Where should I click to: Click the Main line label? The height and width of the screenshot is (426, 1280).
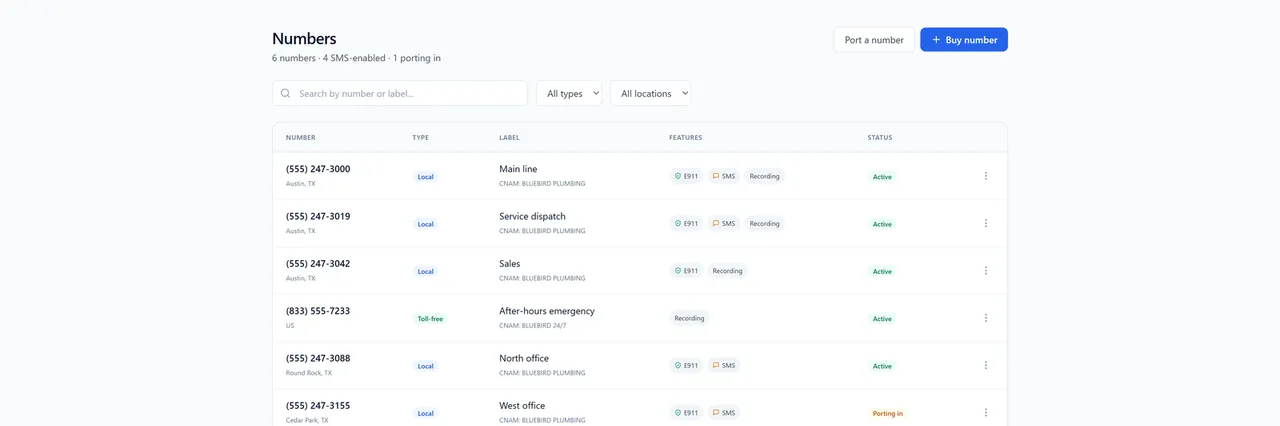pyautogui.click(x=518, y=169)
